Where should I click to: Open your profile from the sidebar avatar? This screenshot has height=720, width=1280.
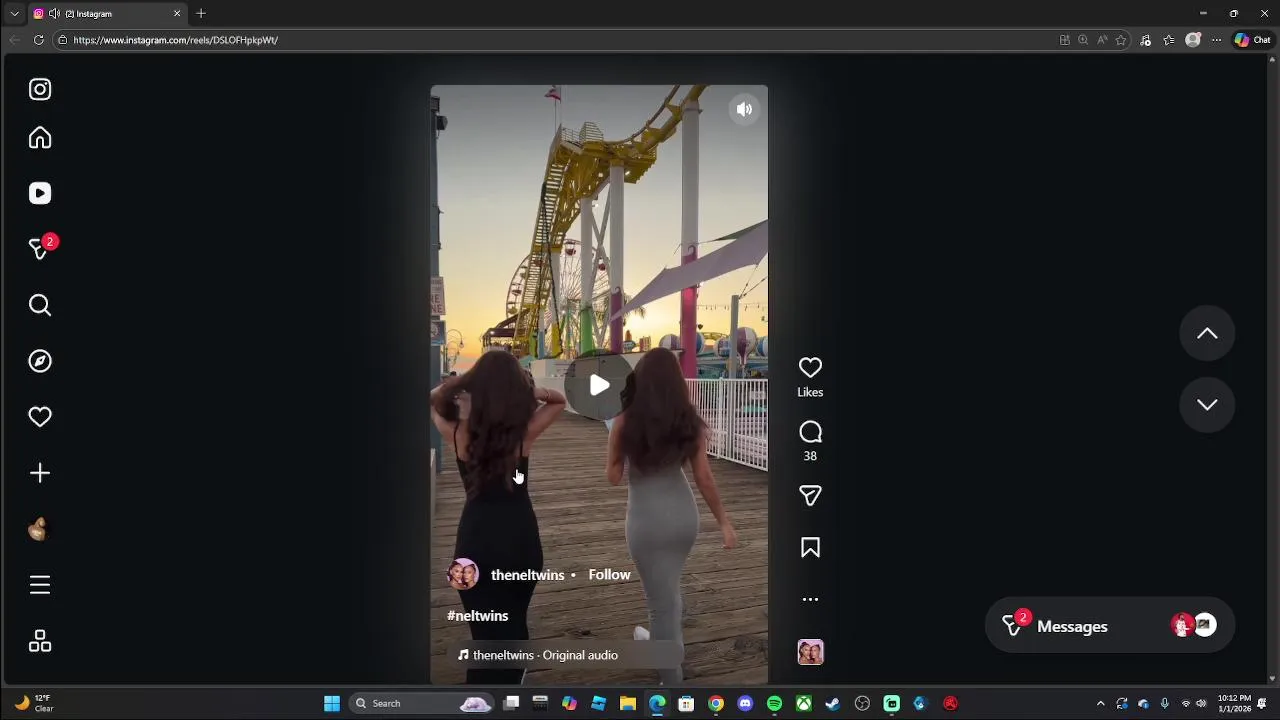click(40, 529)
